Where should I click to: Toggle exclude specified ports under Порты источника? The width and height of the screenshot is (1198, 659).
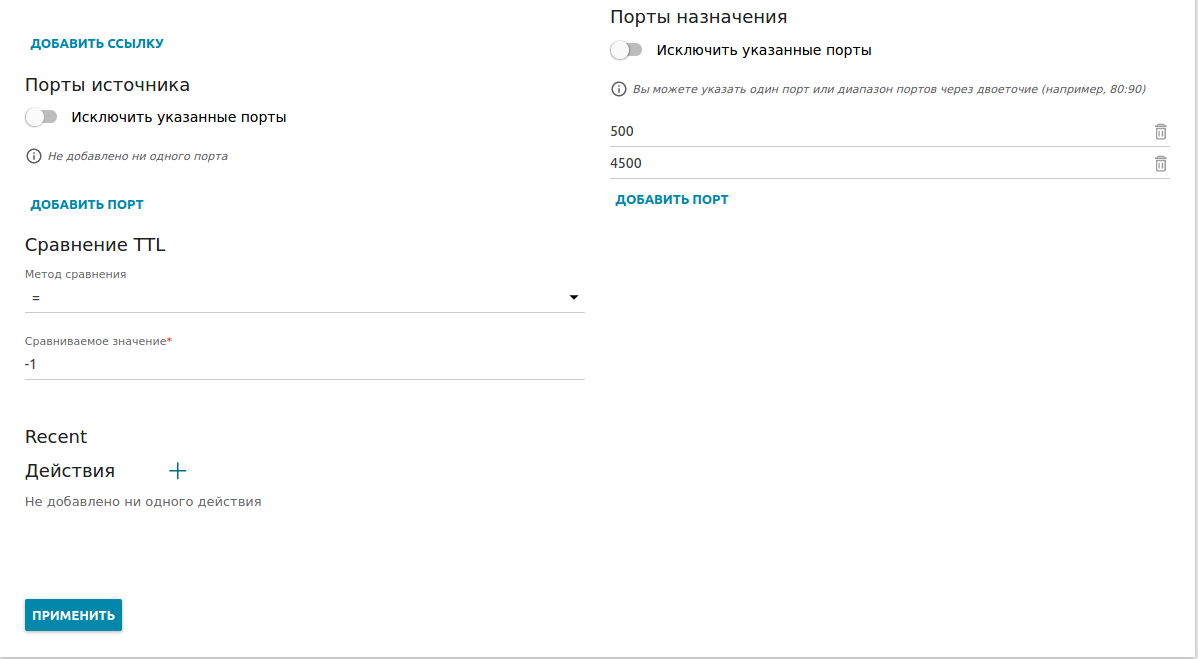42,117
